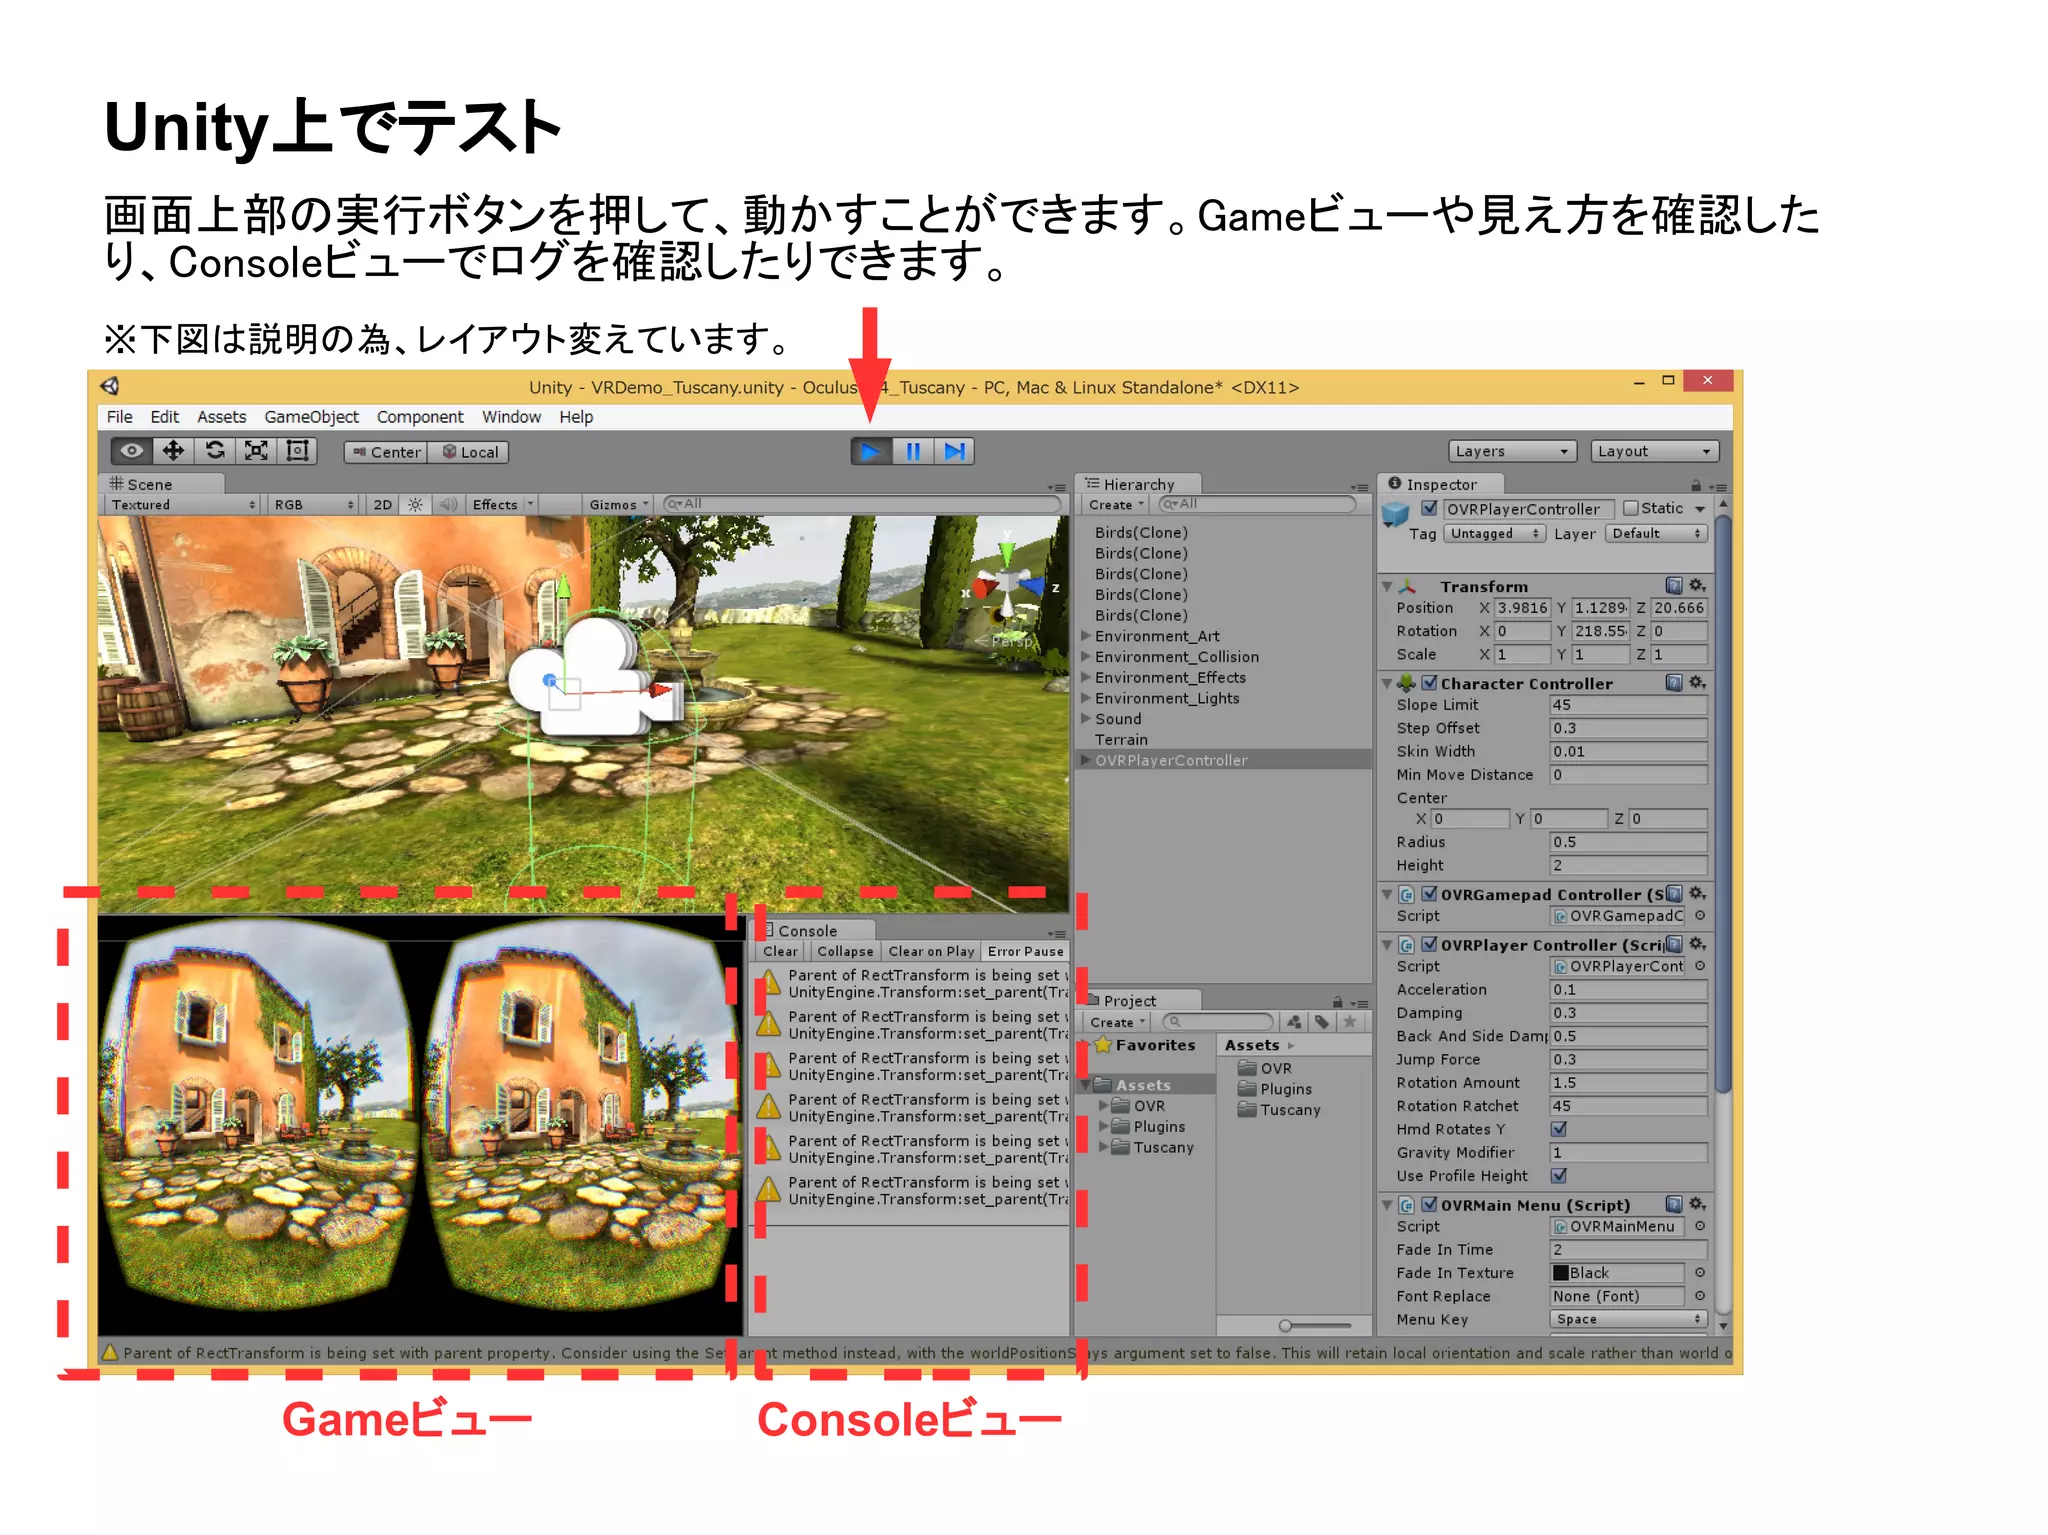Select OVRPlayerController in Hierarchy

tap(1224, 760)
